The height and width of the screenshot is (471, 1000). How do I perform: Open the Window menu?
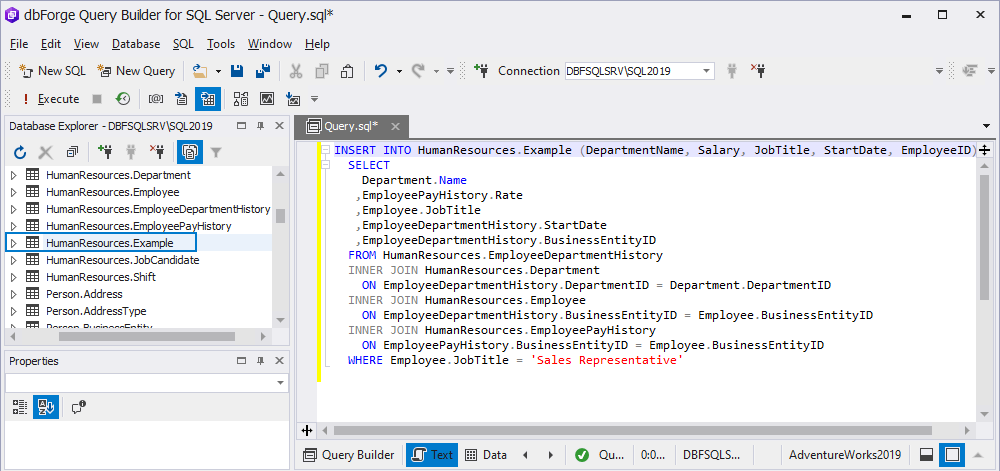click(x=270, y=44)
